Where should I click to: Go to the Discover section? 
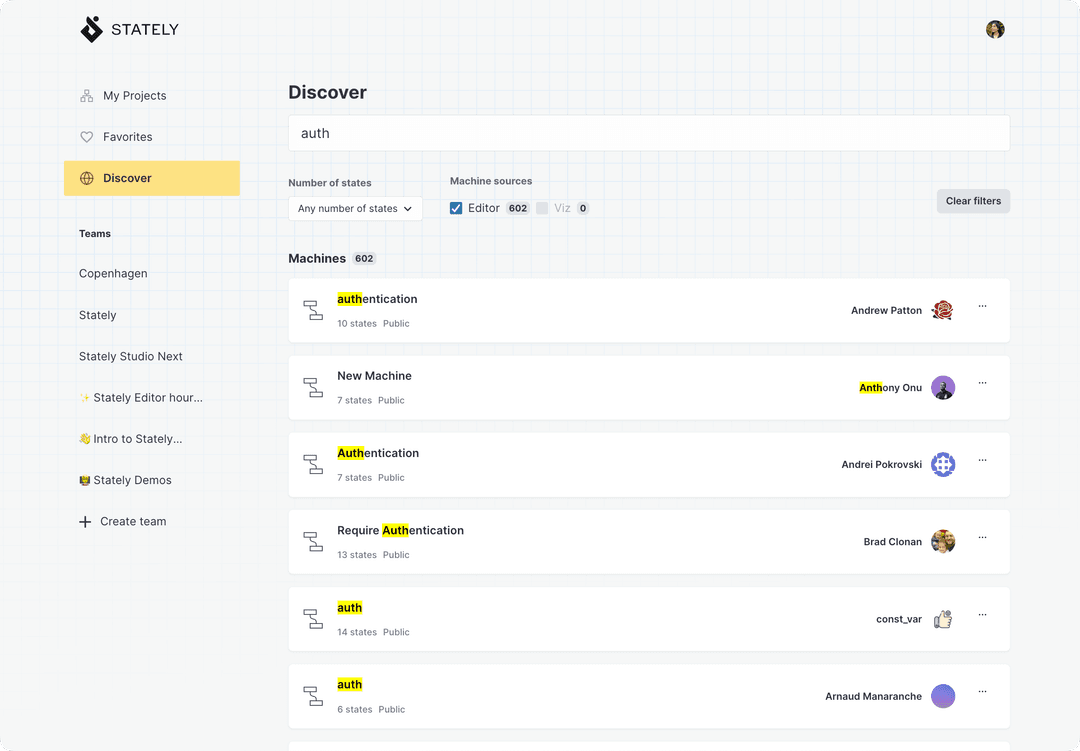[x=152, y=178]
